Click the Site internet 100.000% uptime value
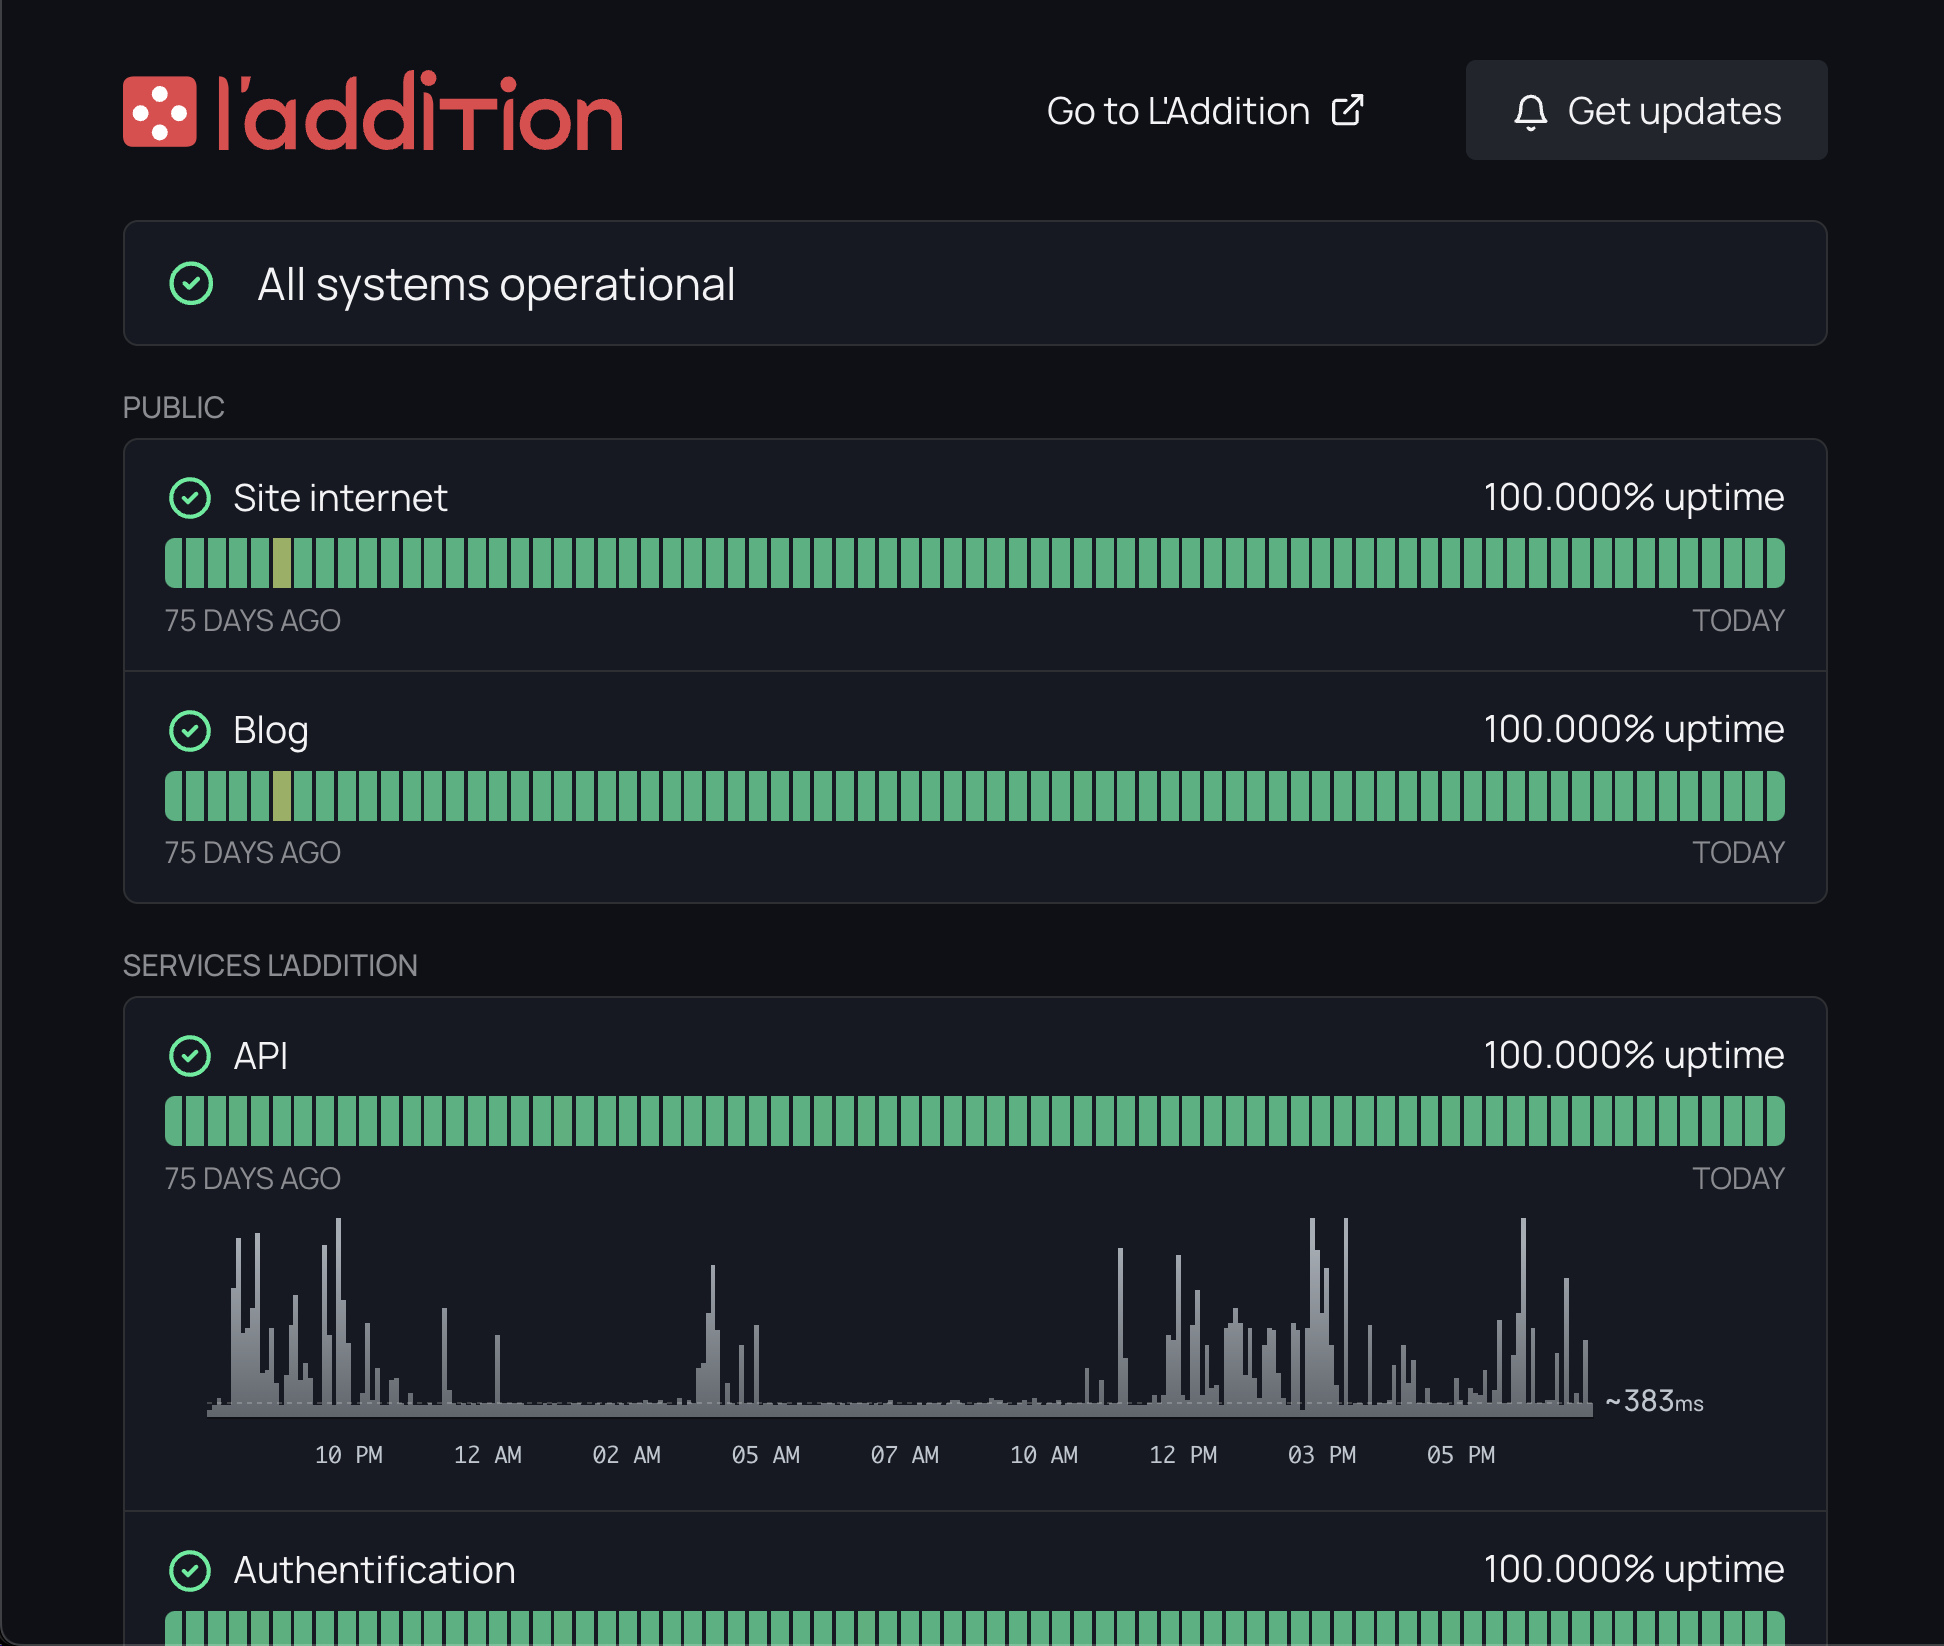The width and height of the screenshot is (1944, 1646). click(x=1634, y=497)
